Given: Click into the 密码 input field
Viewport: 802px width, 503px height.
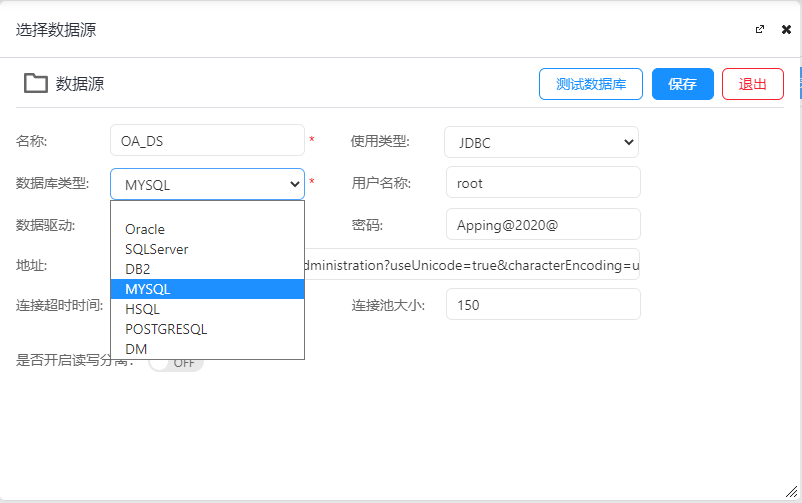Looking at the screenshot, I should 542,224.
